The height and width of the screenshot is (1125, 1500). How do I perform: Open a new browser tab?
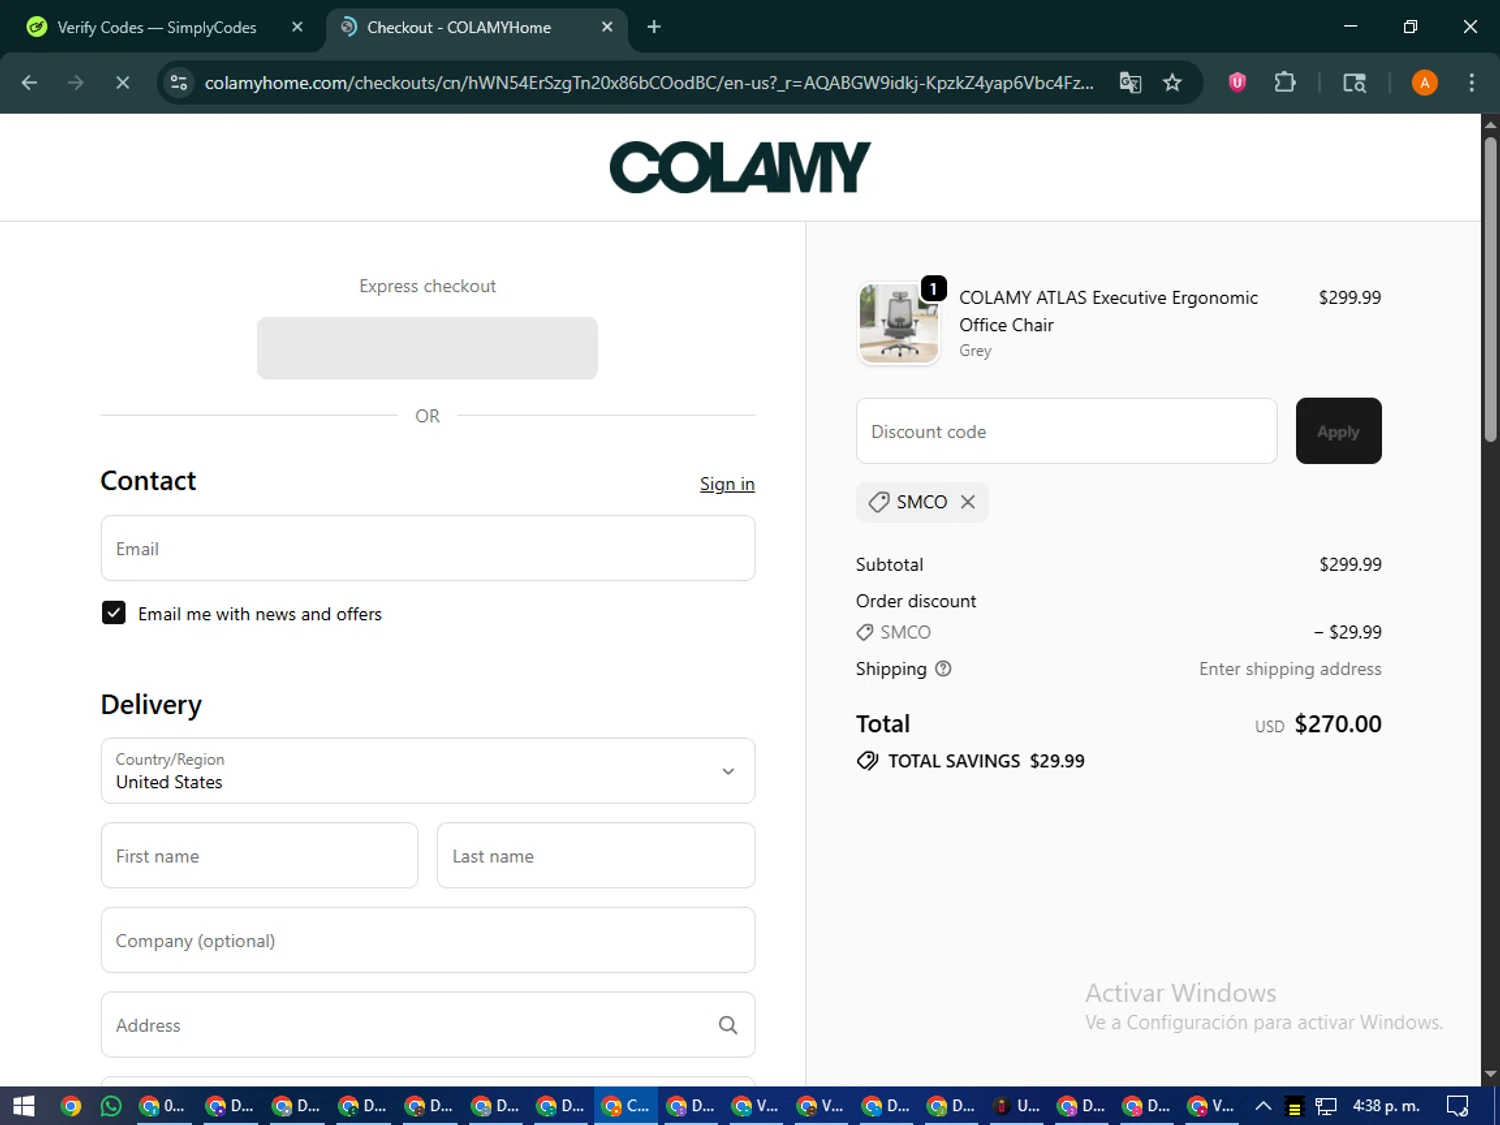pyautogui.click(x=654, y=27)
